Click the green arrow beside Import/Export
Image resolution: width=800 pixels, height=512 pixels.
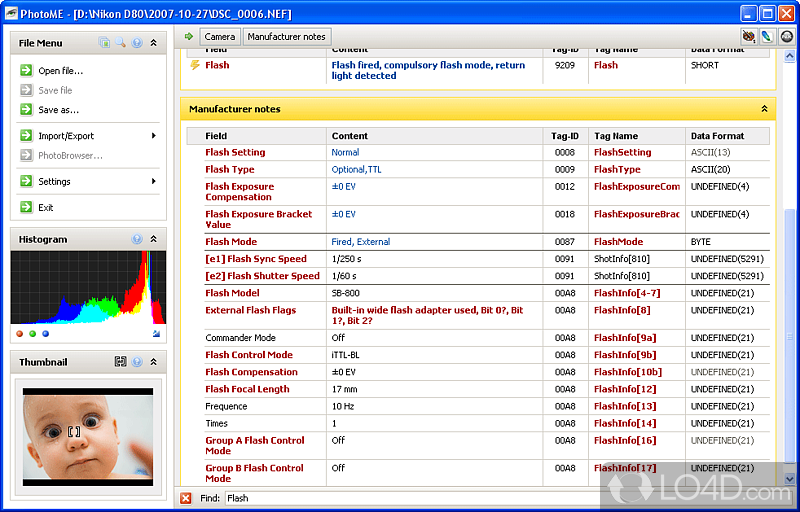pyautogui.click(x=26, y=136)
